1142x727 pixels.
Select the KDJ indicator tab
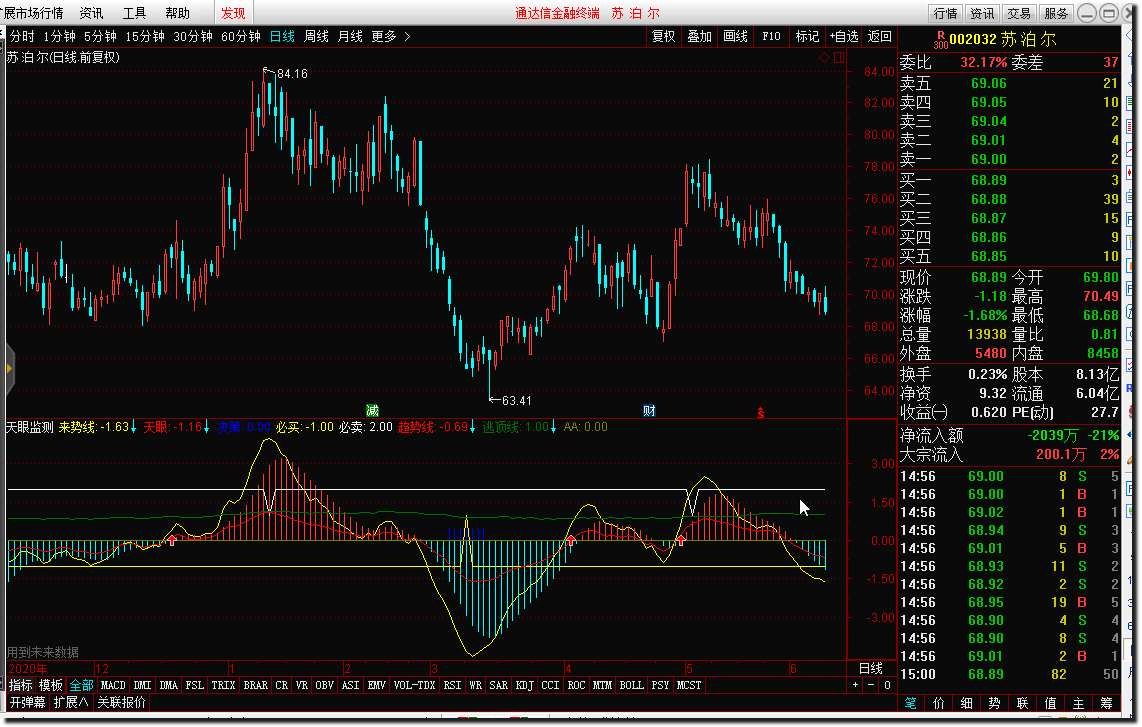click(524, 685)
